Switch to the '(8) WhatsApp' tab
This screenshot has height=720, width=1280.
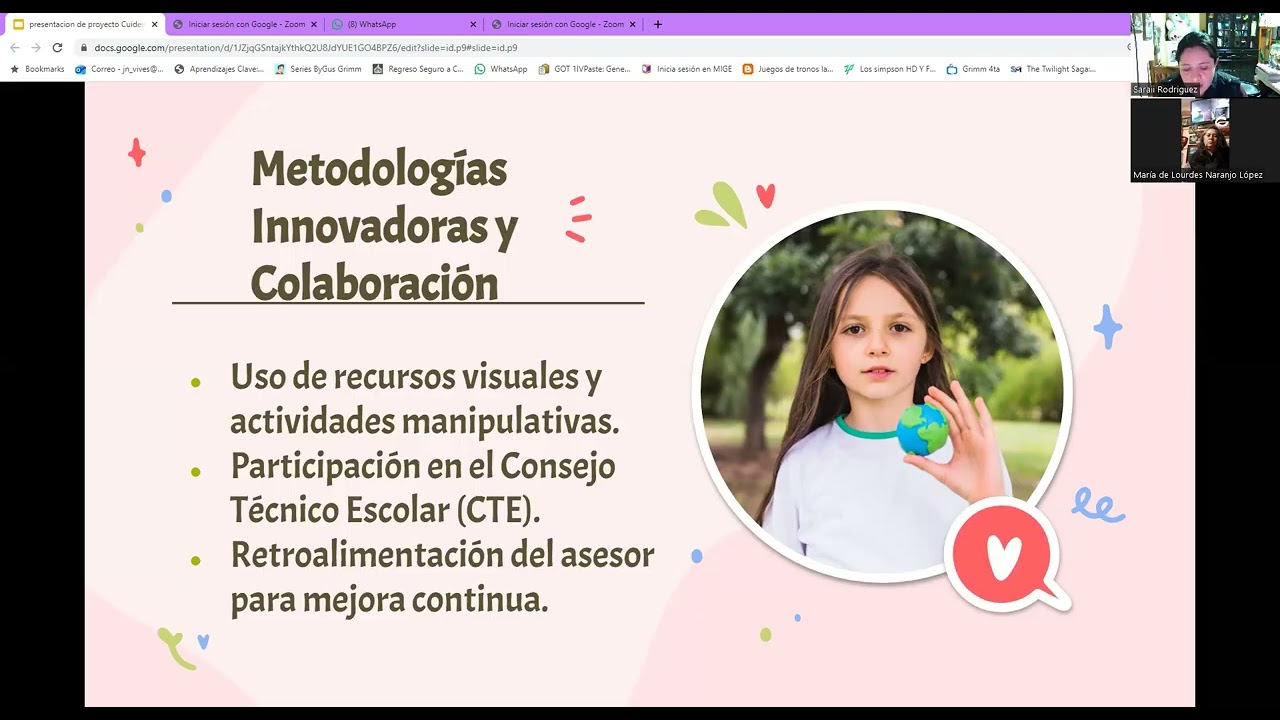pyautogui.click(x=404, y=24)
